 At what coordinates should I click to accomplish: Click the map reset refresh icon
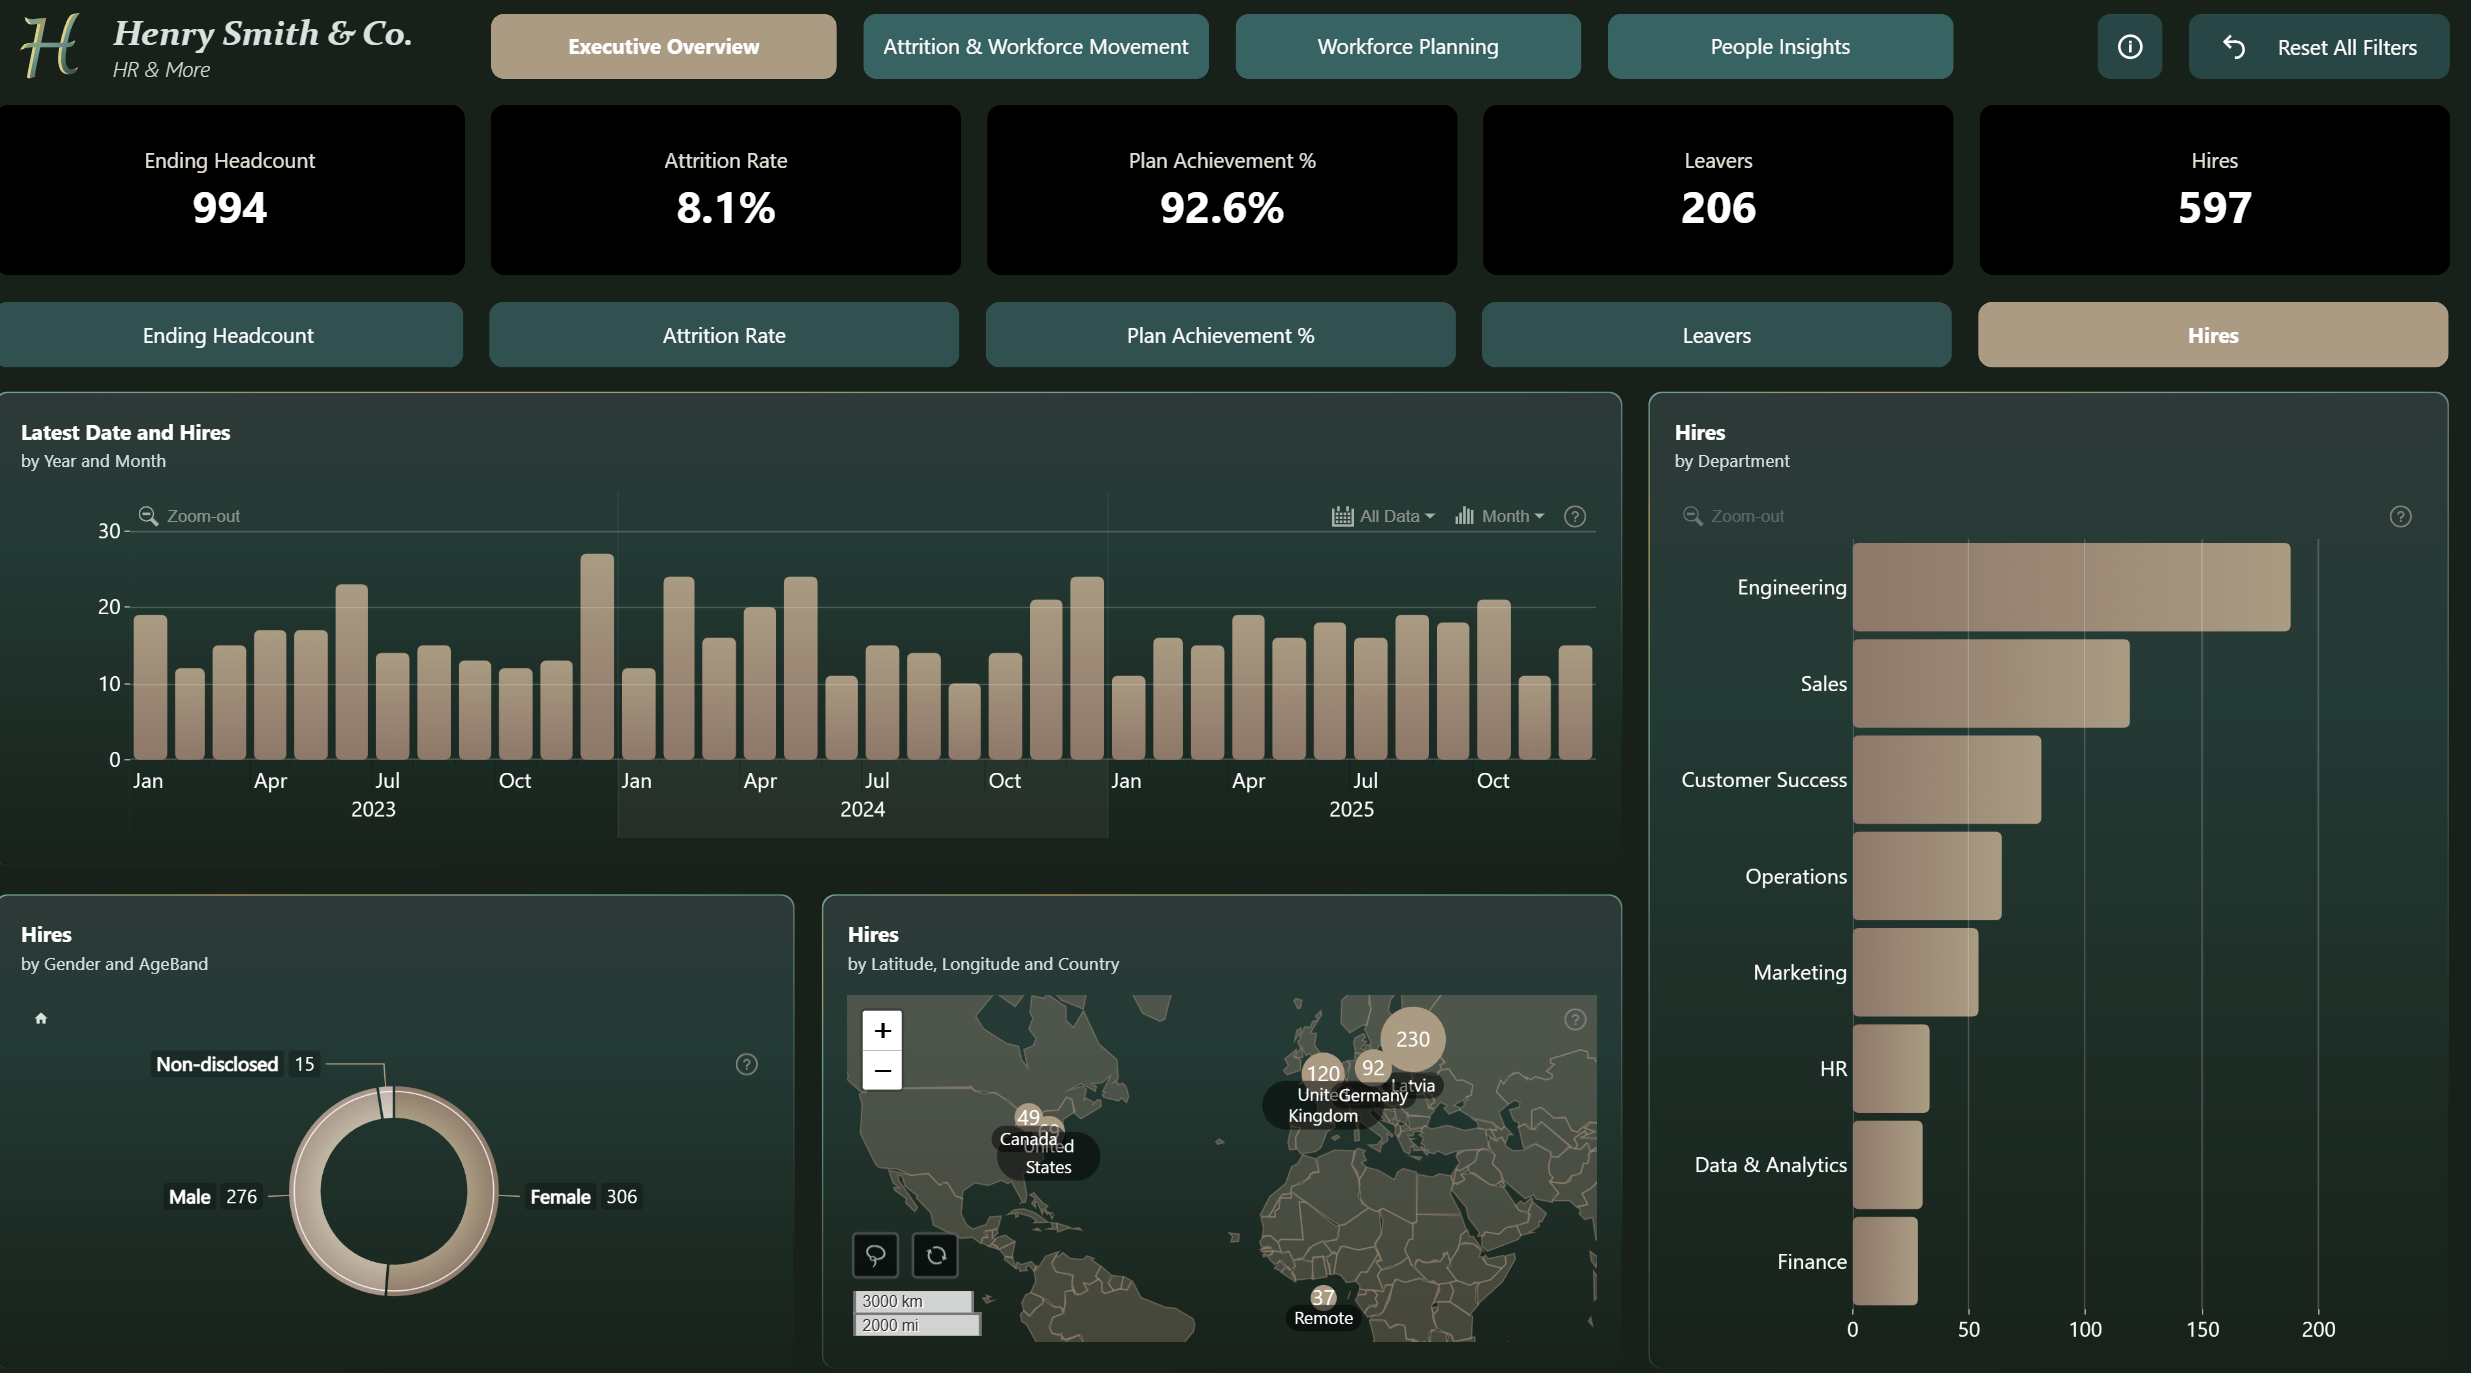coord(936,1255)
